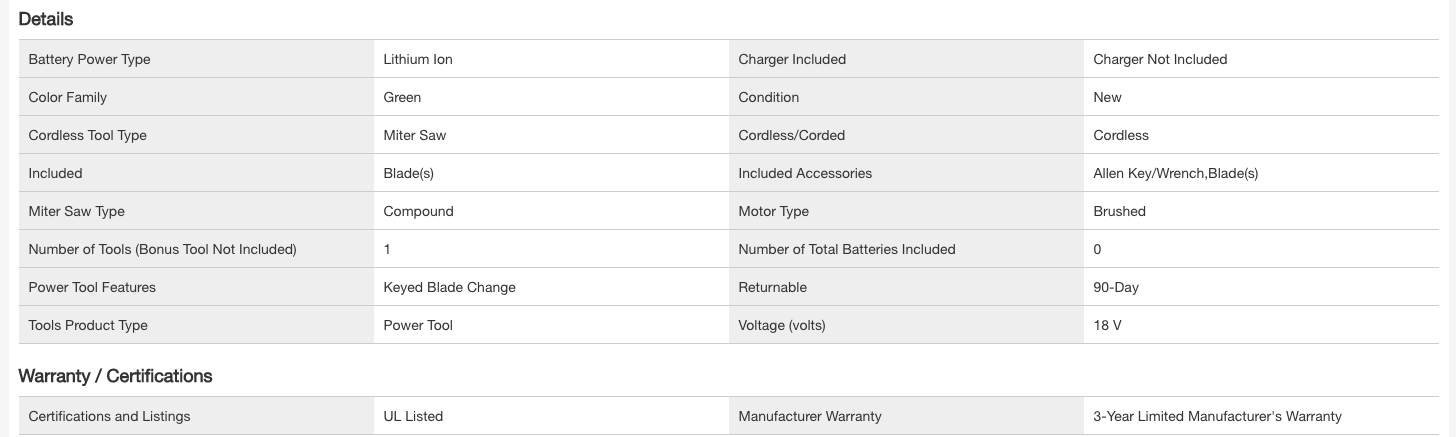Click the Compound miter saw type value
The width and height of the screenshot is (1456, 437).
click(418, 211)
